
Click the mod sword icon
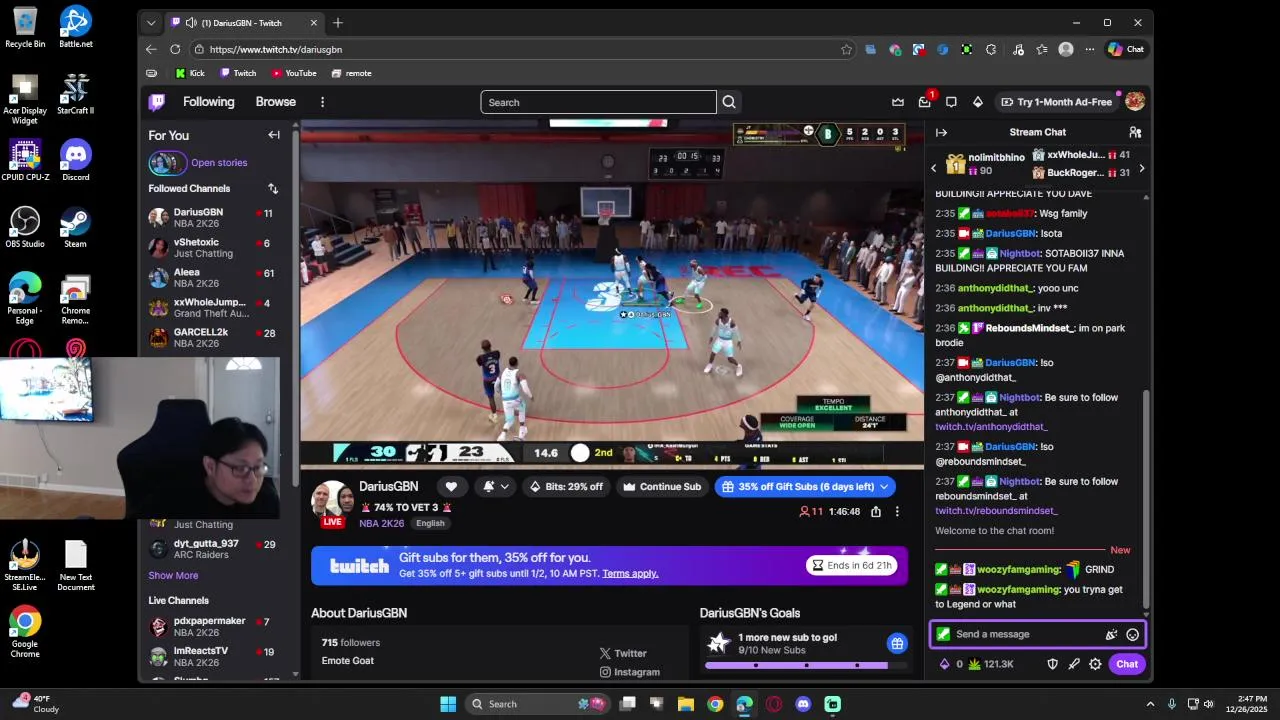tap(1074, 664)
